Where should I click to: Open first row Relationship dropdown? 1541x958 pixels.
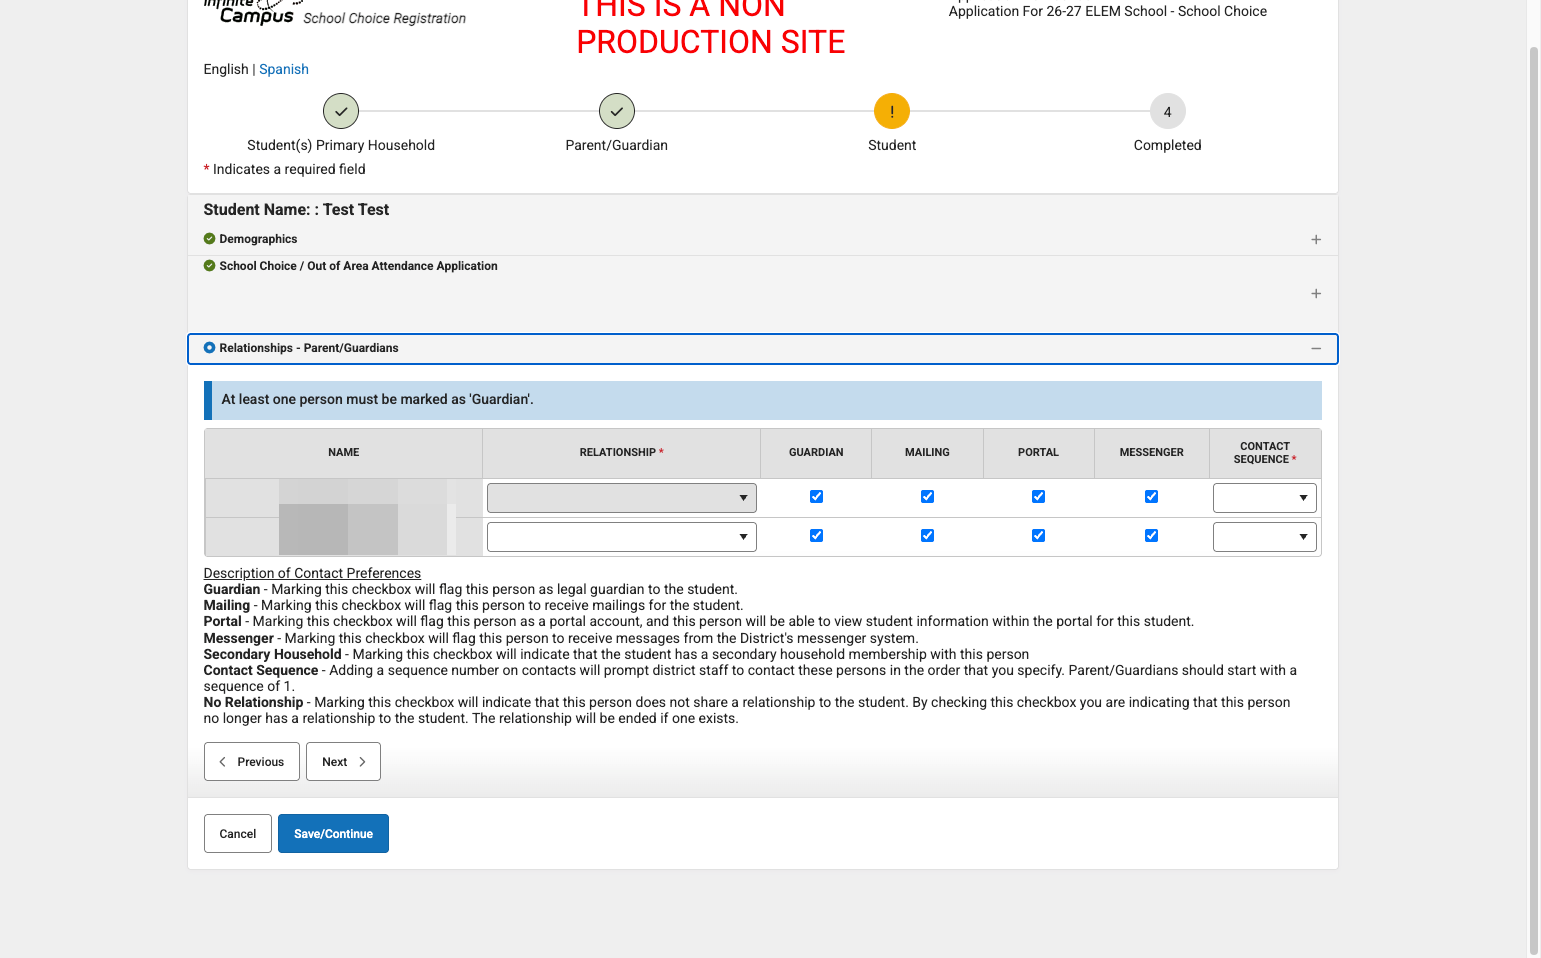pos(621,498)
